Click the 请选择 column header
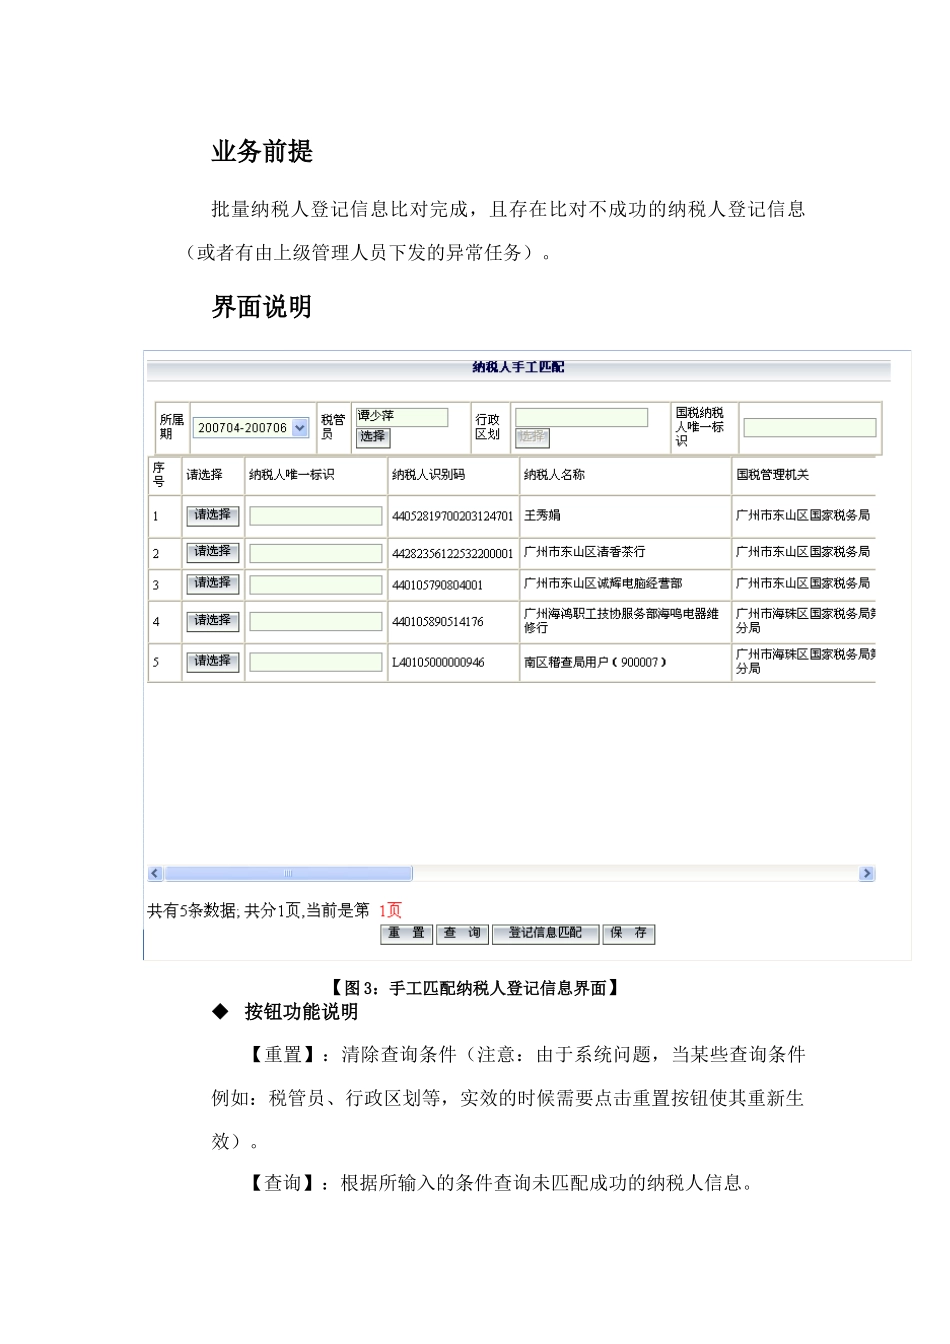Screen dimensions: 950x1344 point(204,475)
